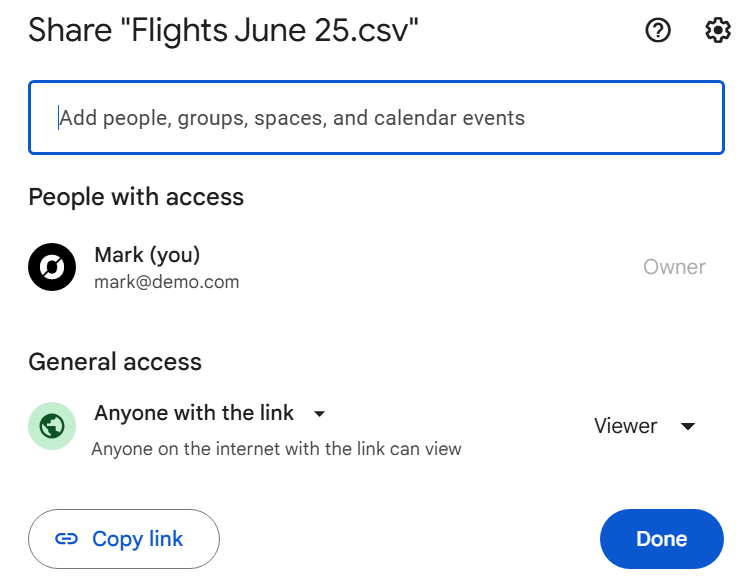The height and width of the screenshot is (579, 755).
Task: Open share settings gear icon
Action: pos(717,31)
